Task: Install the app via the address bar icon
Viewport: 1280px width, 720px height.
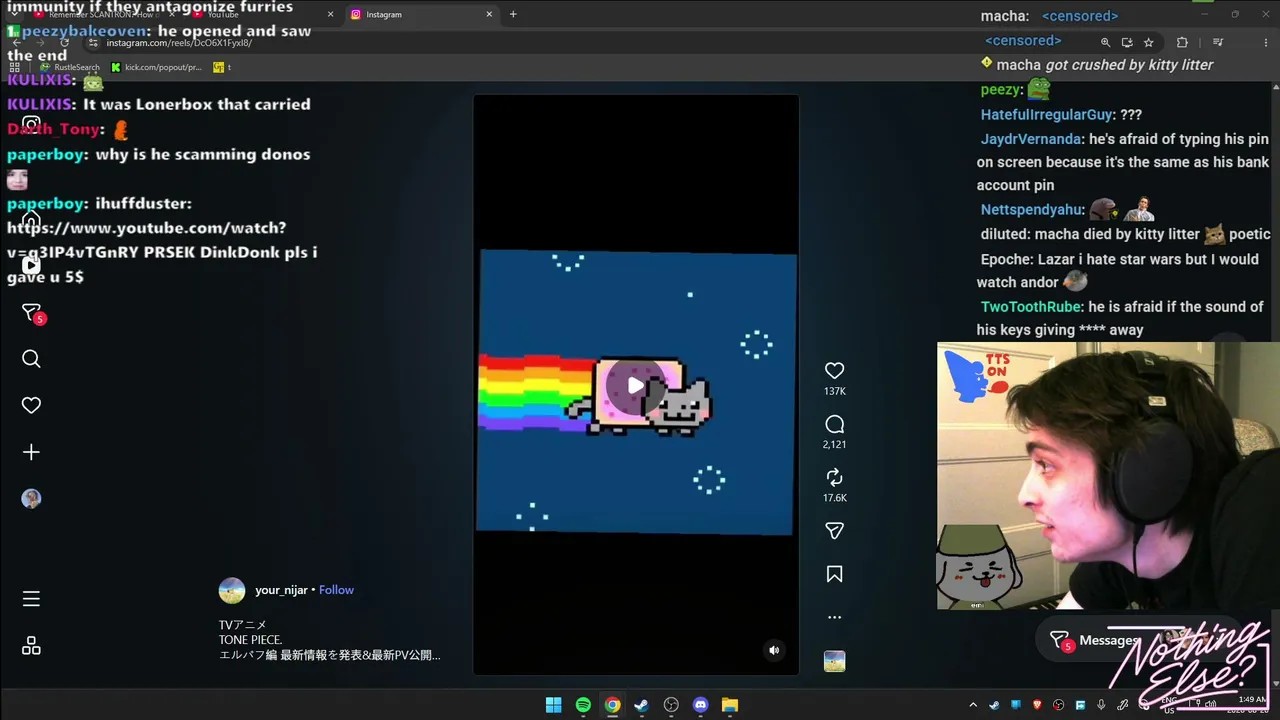Action: [1127, 42]
